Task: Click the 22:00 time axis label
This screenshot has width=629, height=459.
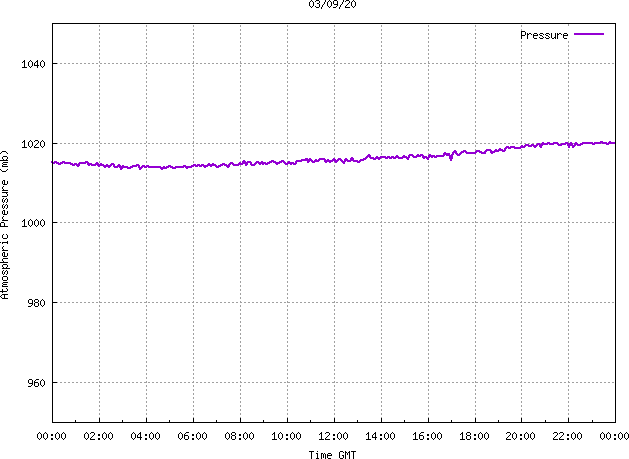Action: tap(567, 436)
